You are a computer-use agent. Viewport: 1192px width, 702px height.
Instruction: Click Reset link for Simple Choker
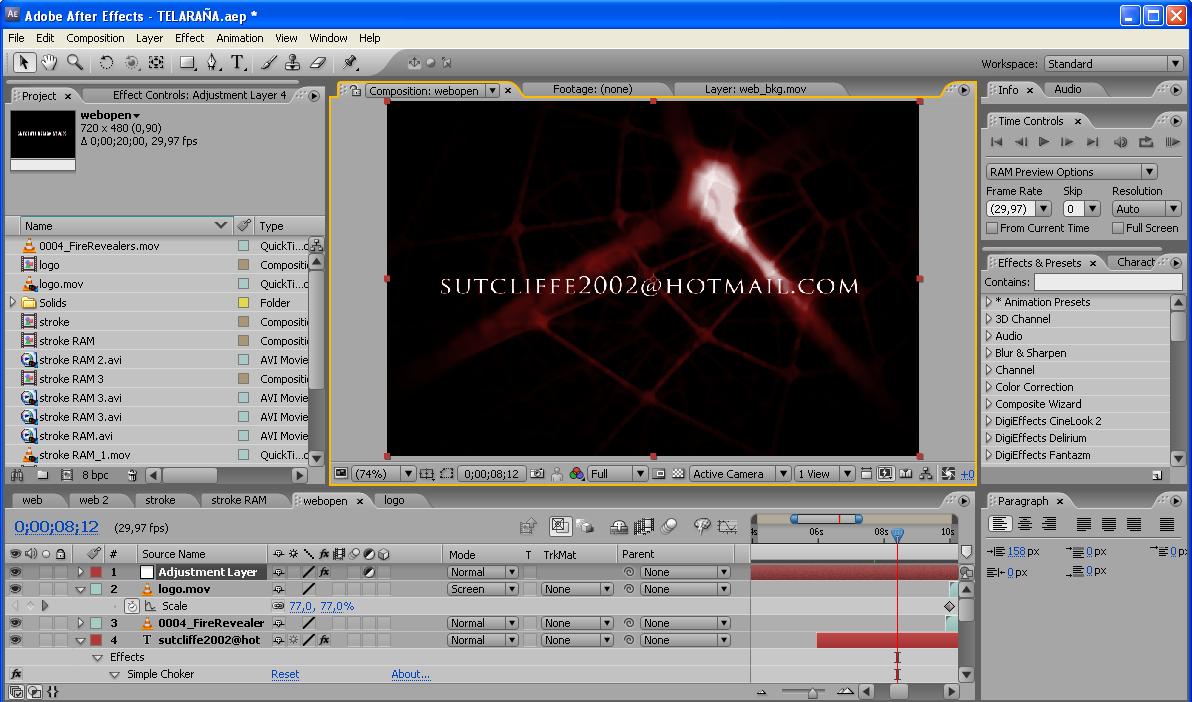[x=285, y=674]
